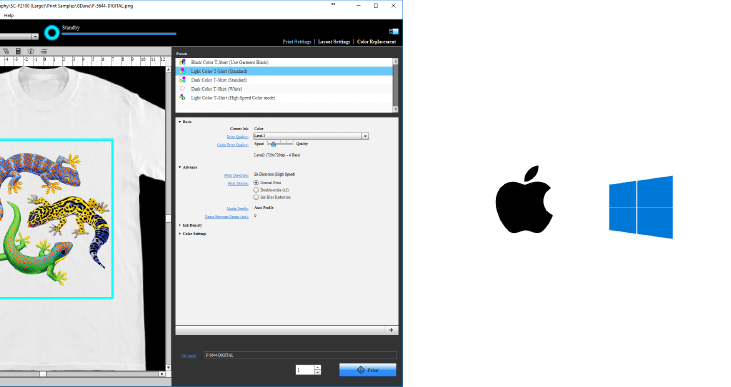Click the Pause Between Passes link
This screenshot has height=387, width=731.
[227, 217]
